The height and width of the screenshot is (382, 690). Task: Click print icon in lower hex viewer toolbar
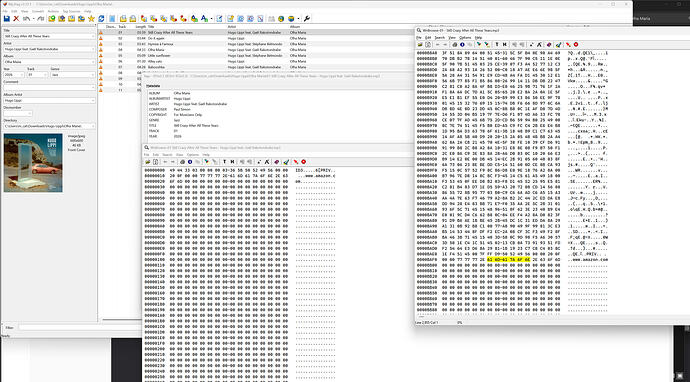tap(183, 162)
